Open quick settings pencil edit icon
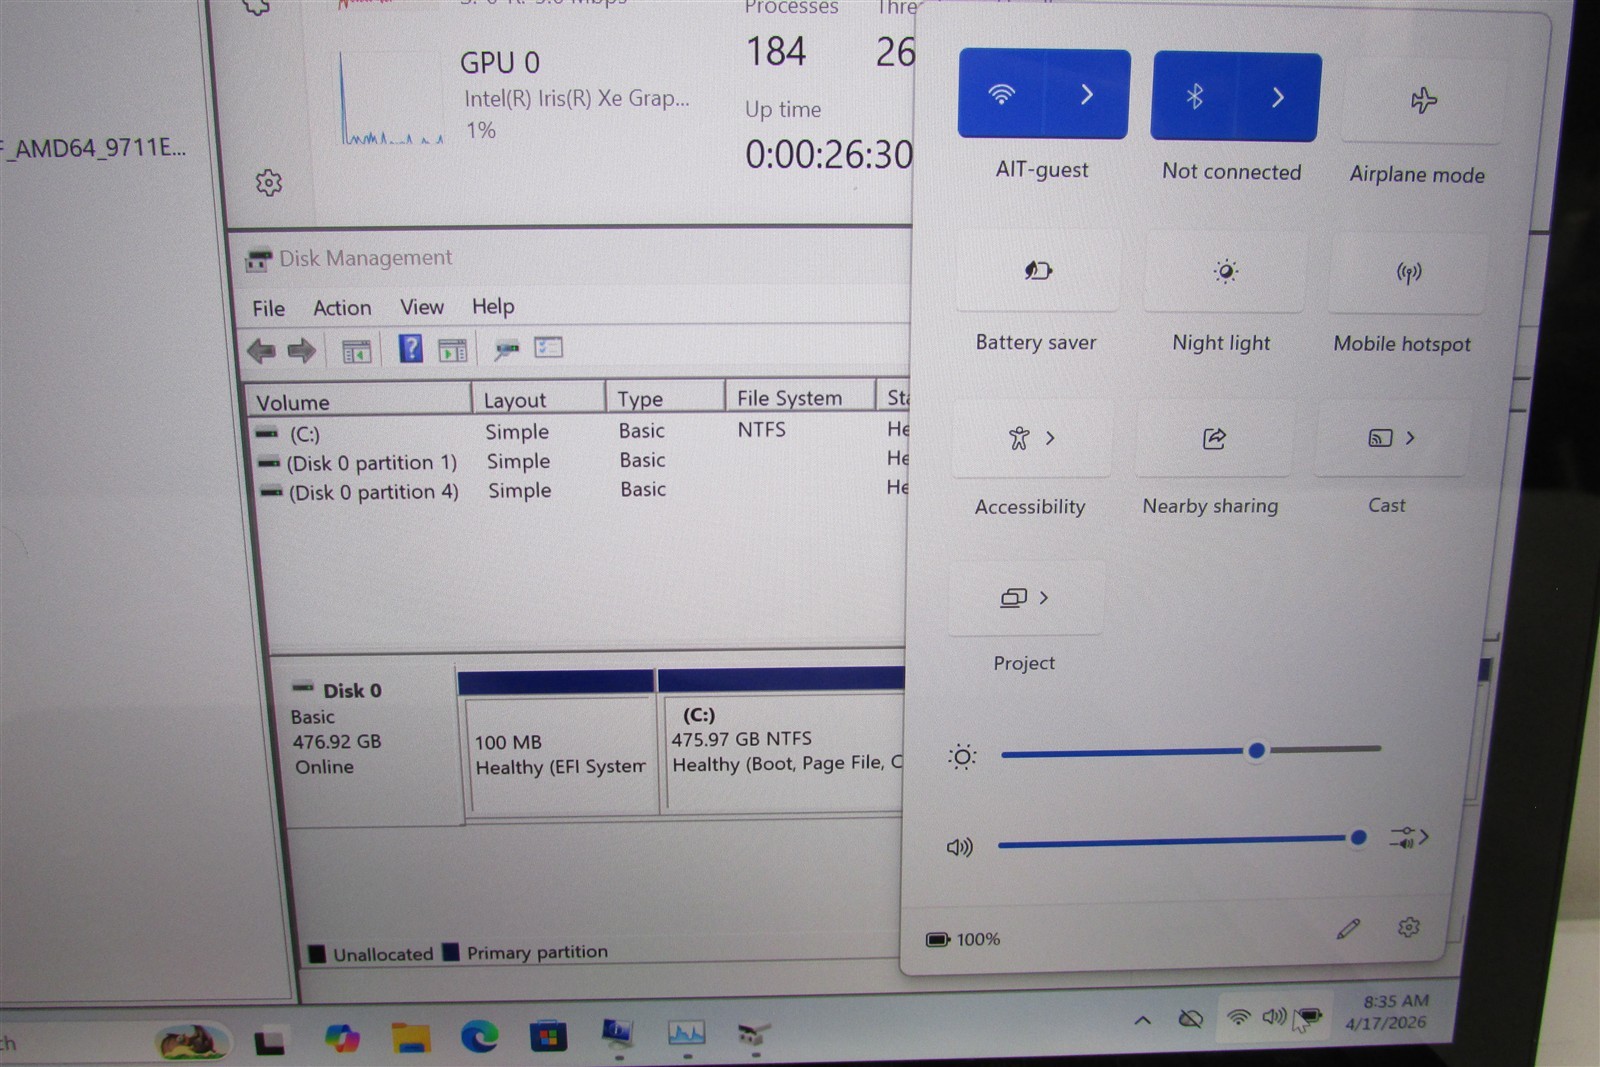This screenshot has height=1067, width=1600. 1347,929
